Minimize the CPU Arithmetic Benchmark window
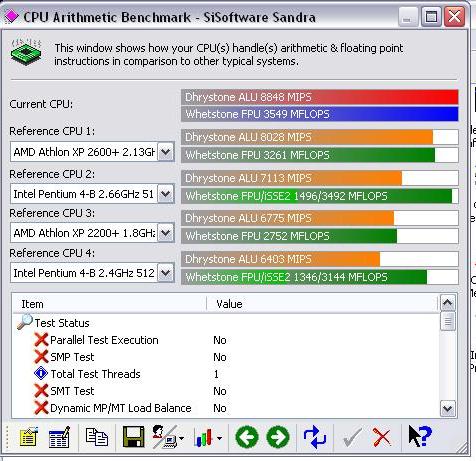476x461 pixels. point(408,16)
